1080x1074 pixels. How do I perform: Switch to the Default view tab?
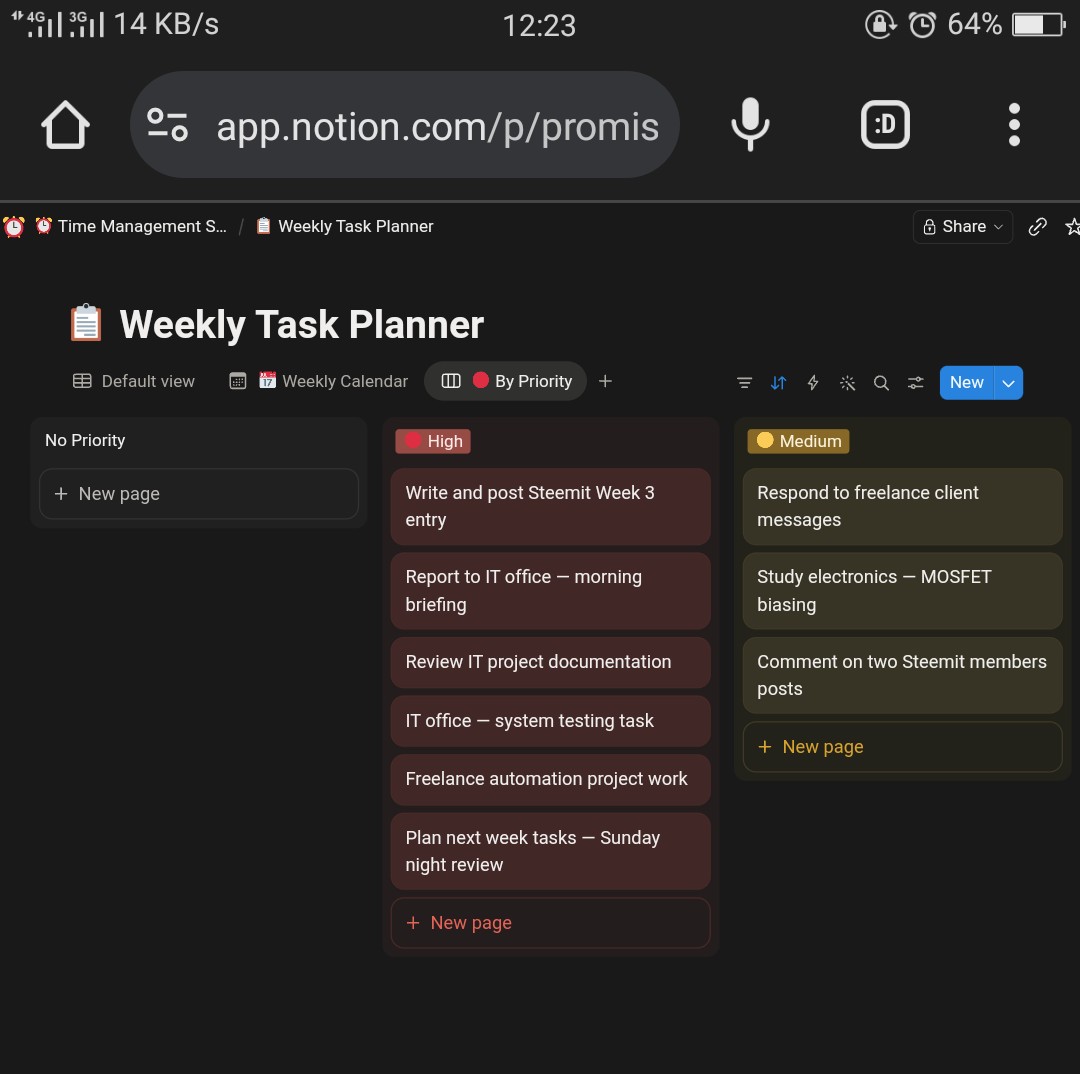coord(134,381)
